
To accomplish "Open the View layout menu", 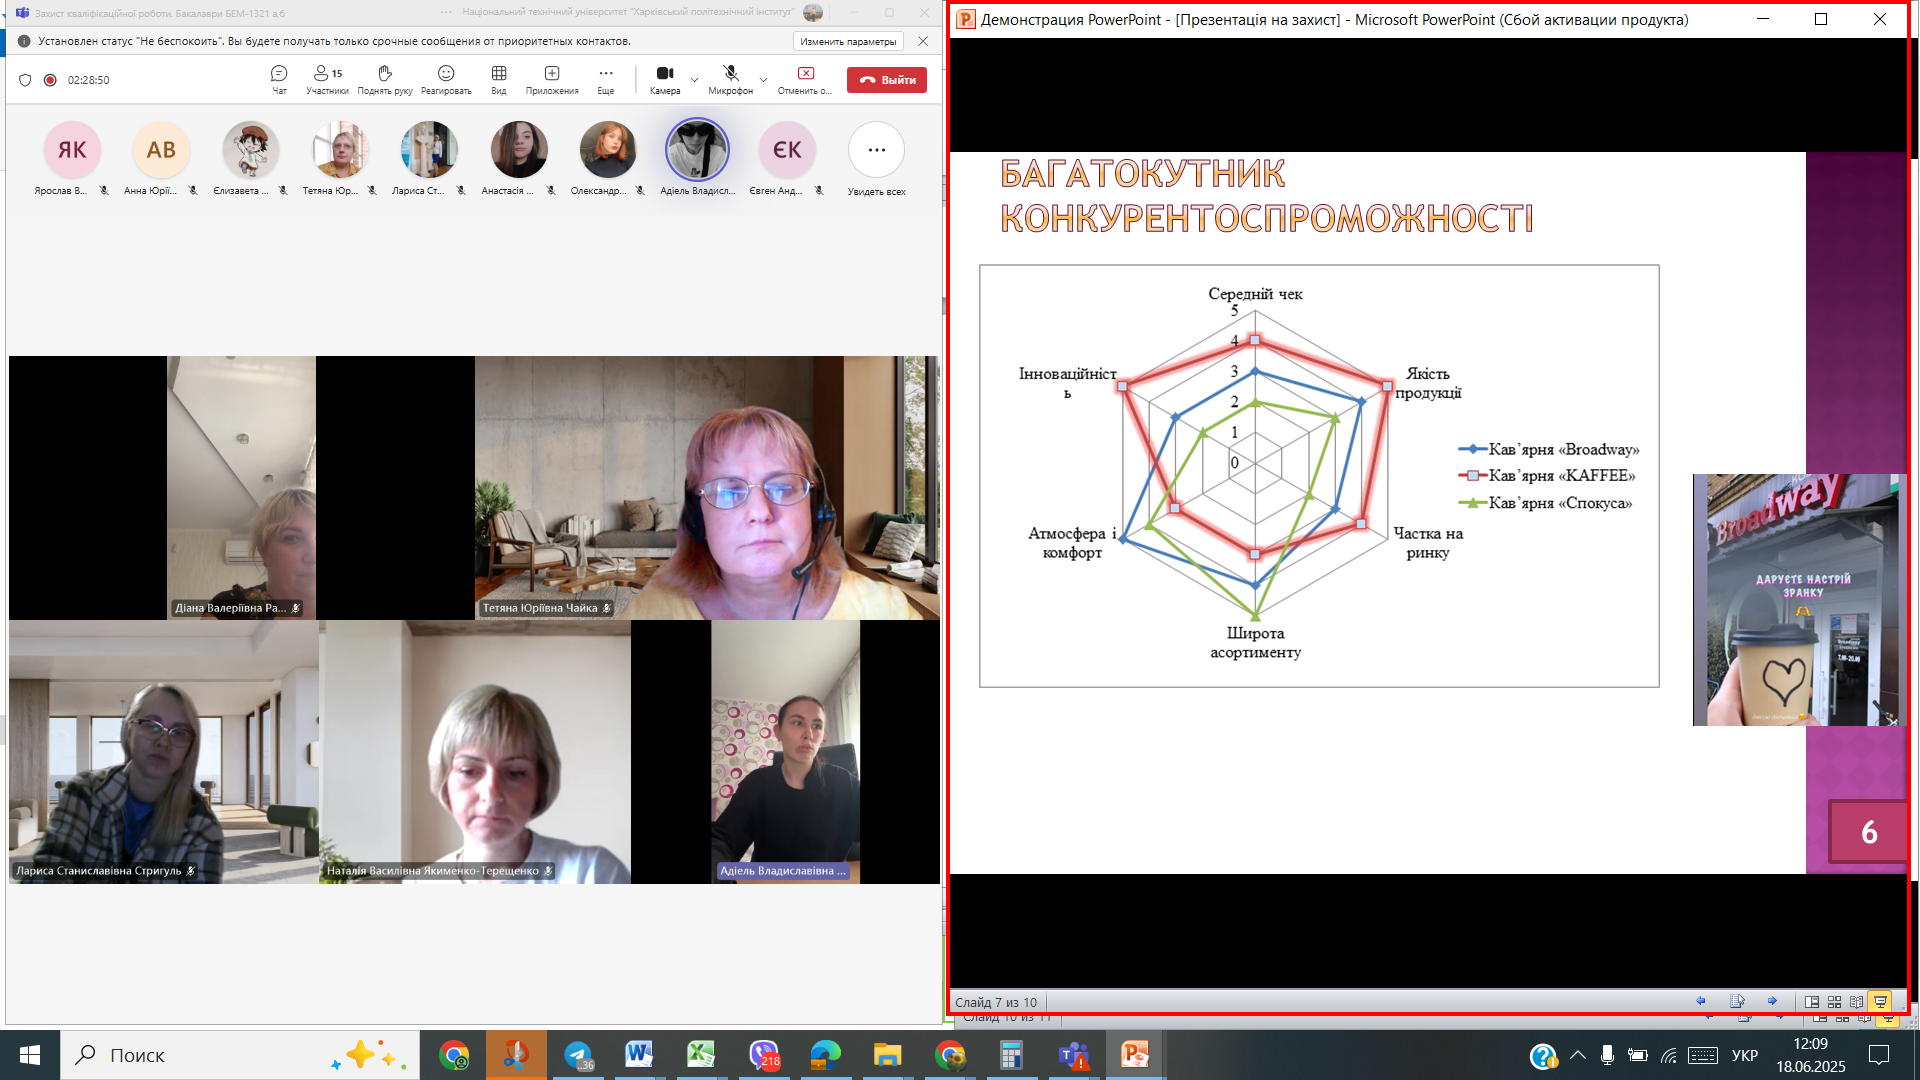I will tap(499, 79).
